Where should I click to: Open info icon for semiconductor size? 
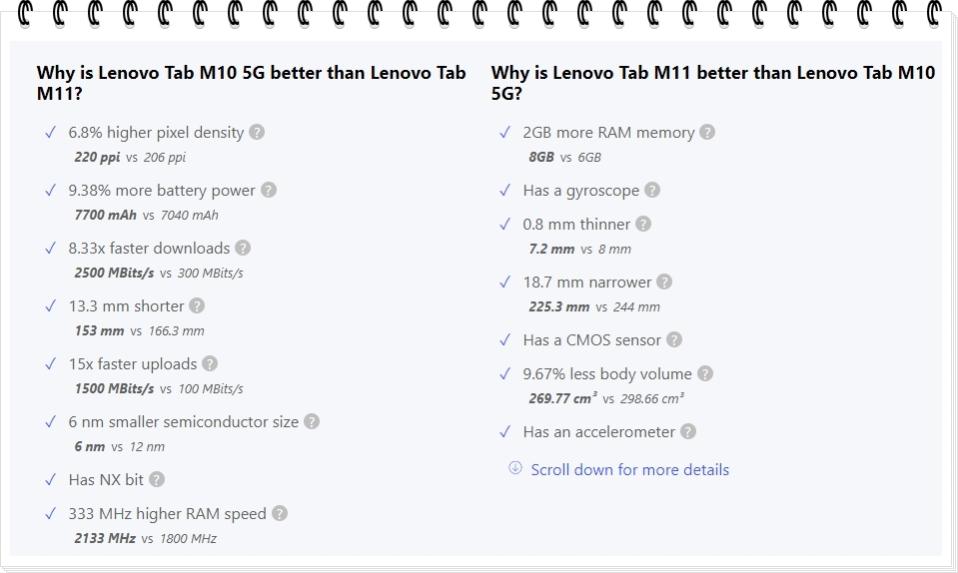(x=312, y=422)
